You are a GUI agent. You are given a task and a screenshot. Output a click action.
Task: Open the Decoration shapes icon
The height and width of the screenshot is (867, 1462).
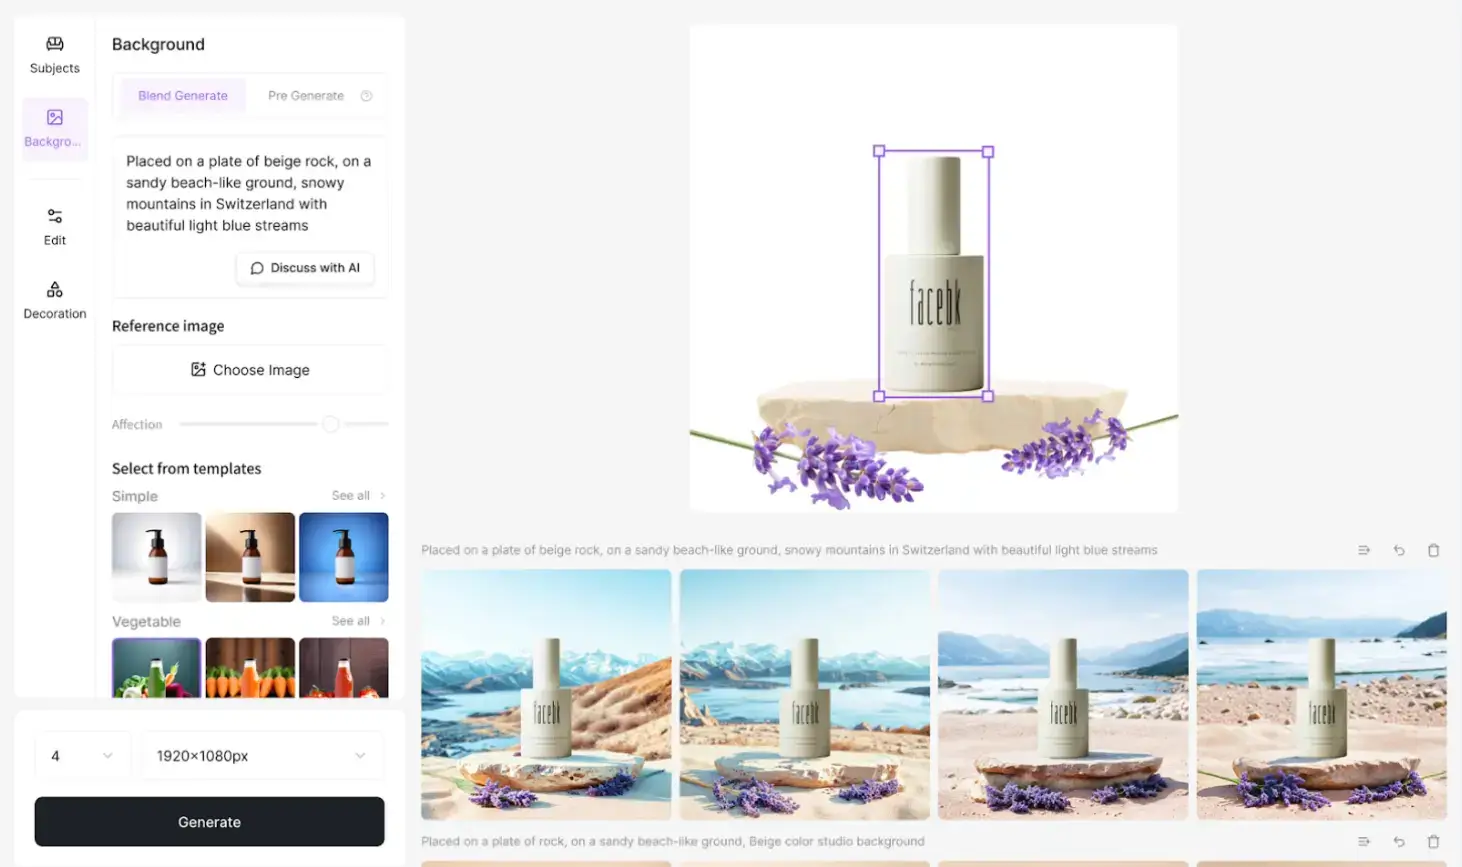pyautogui.click(x=55, y=290)
